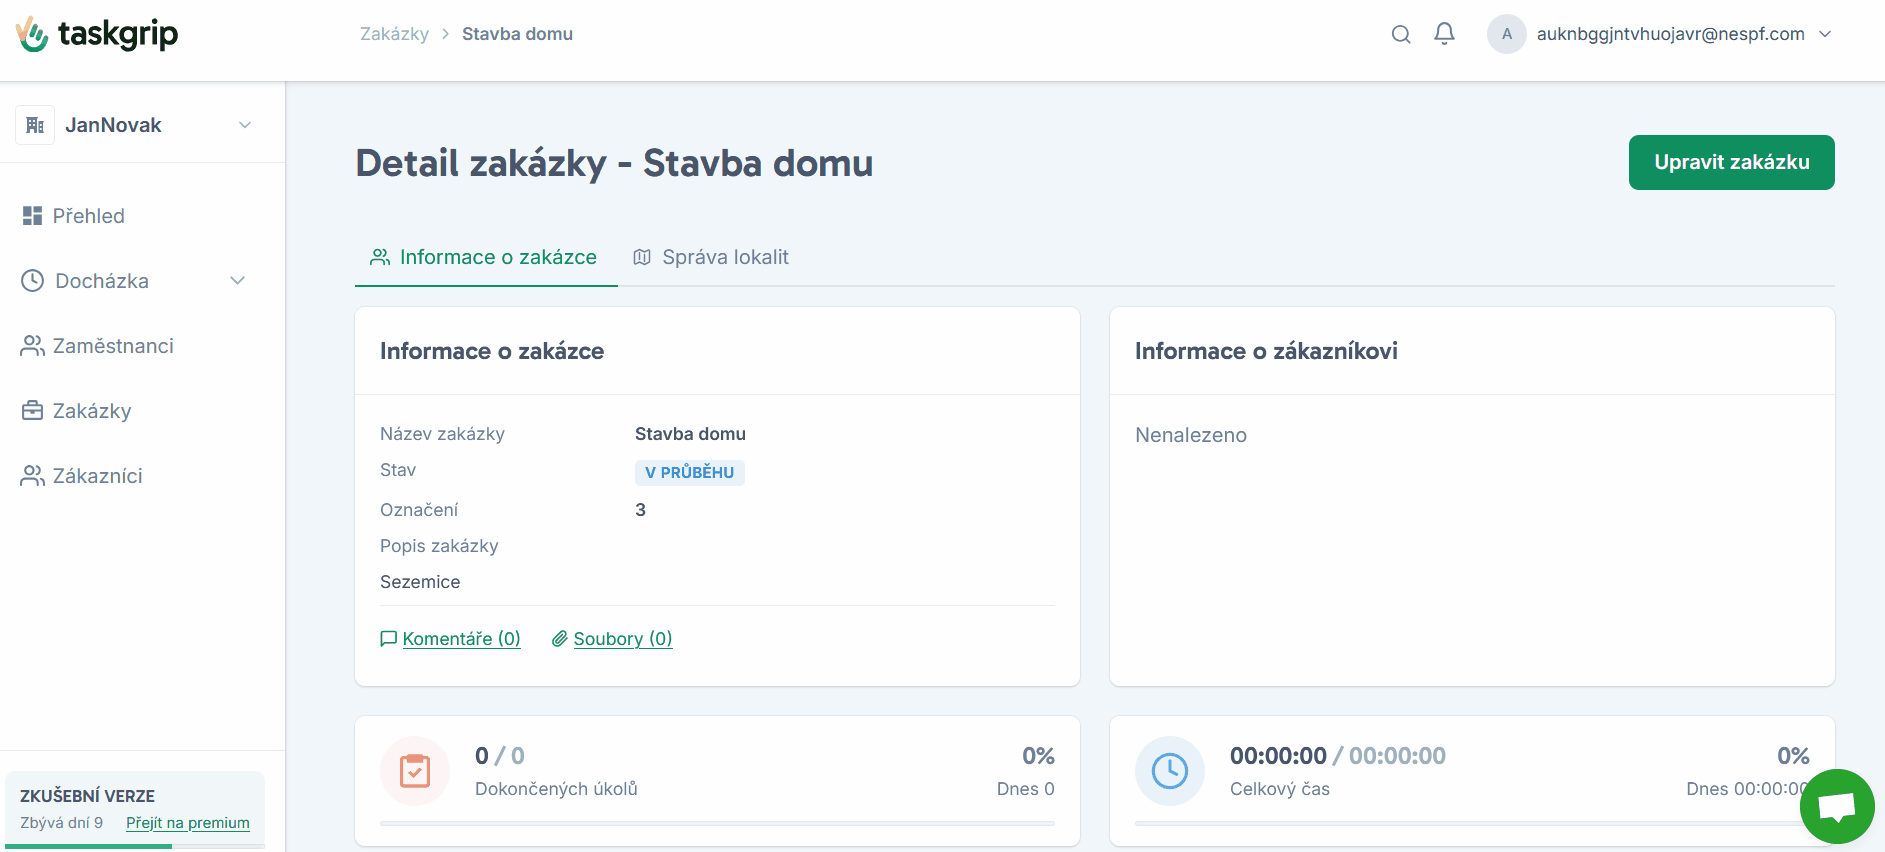The image size is (1885, 852).
Task: Switch to the Správa lokalit tab
Action: point(711,257)
